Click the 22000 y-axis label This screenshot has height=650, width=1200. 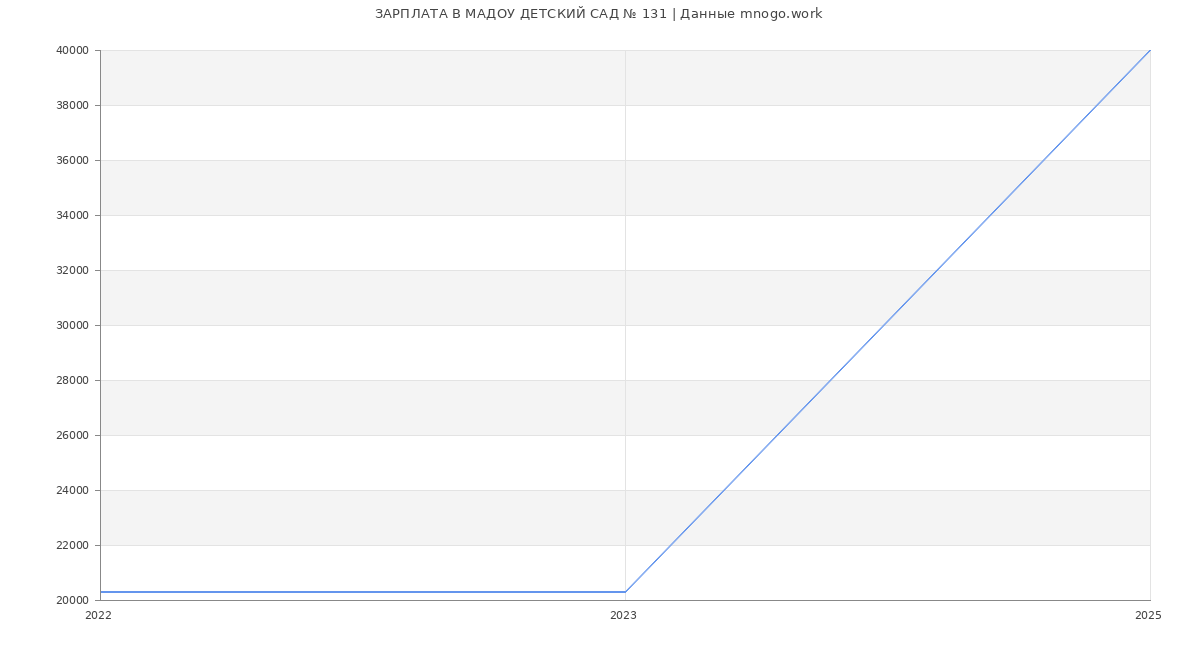click(72, 545)
